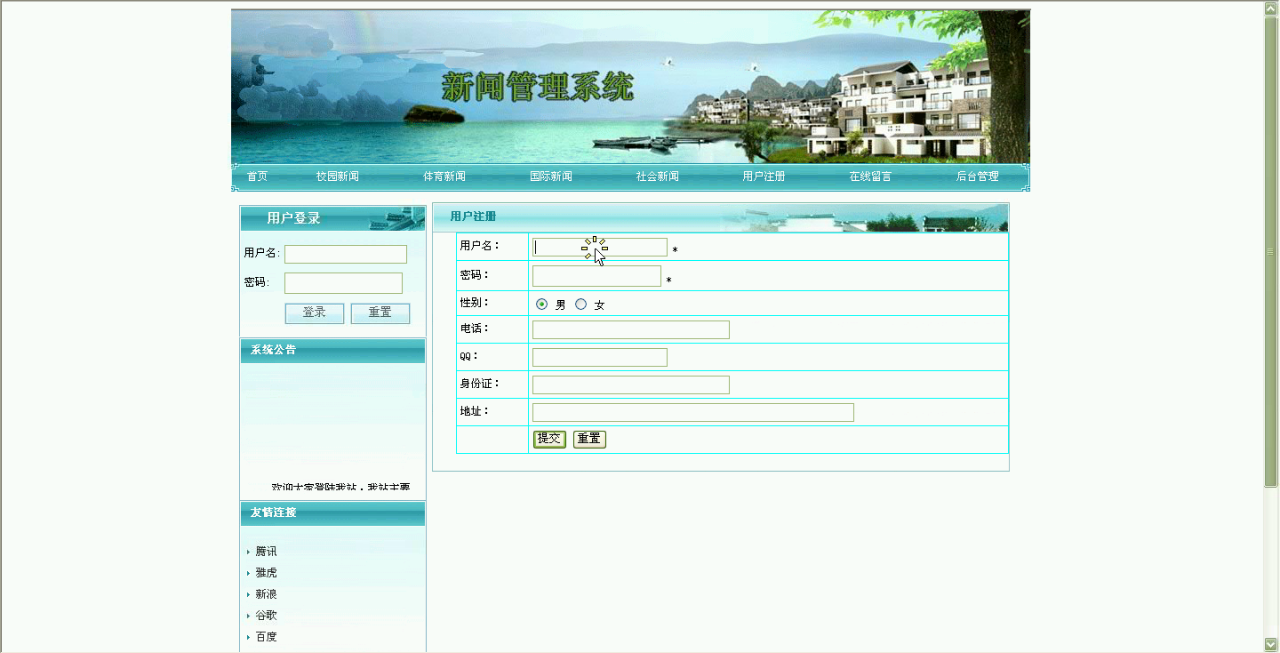Open 体育新闻 section from the nav bar
Screen dimensions: 1280x653
click(x=444, y=177)
